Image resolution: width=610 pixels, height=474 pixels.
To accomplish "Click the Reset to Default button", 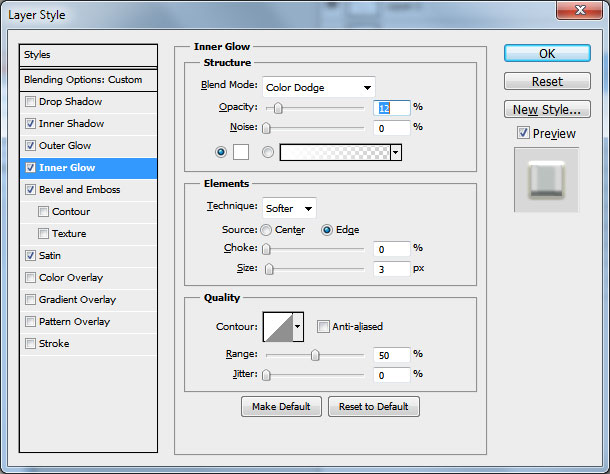I will point(374,407).
